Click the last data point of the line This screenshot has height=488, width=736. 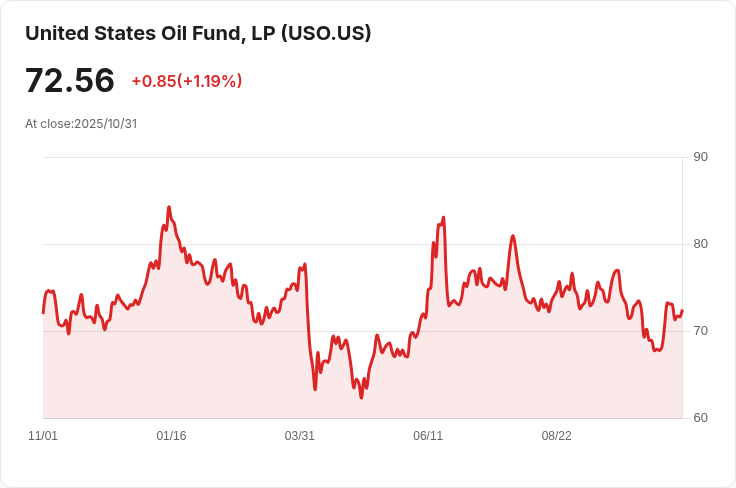click(682, 310)
